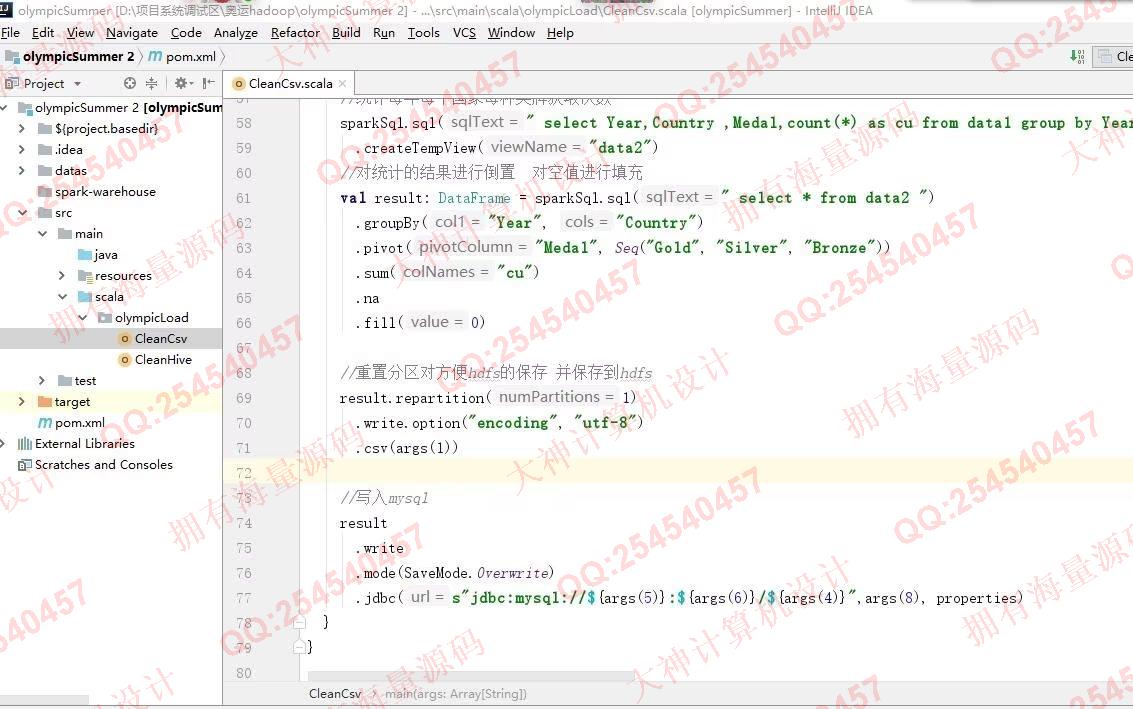Open the Window menu
1133x709 pixels.
pyautogui.click(x=511, y=33)
